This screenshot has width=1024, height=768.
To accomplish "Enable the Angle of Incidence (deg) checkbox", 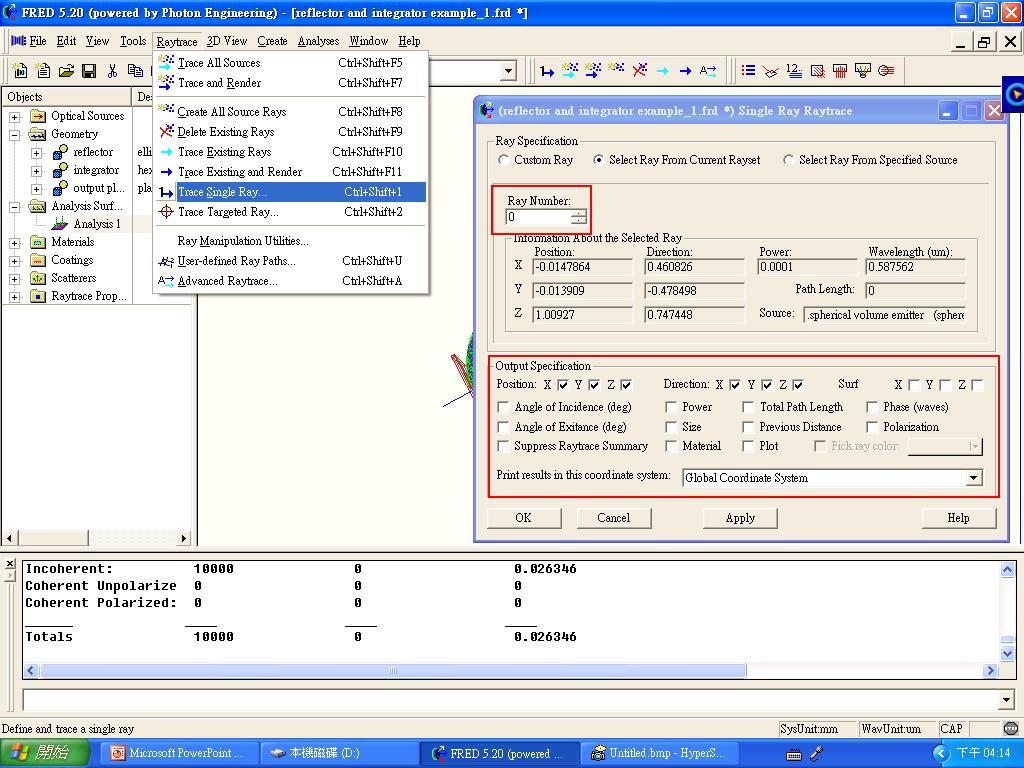I will pos(503,408).
